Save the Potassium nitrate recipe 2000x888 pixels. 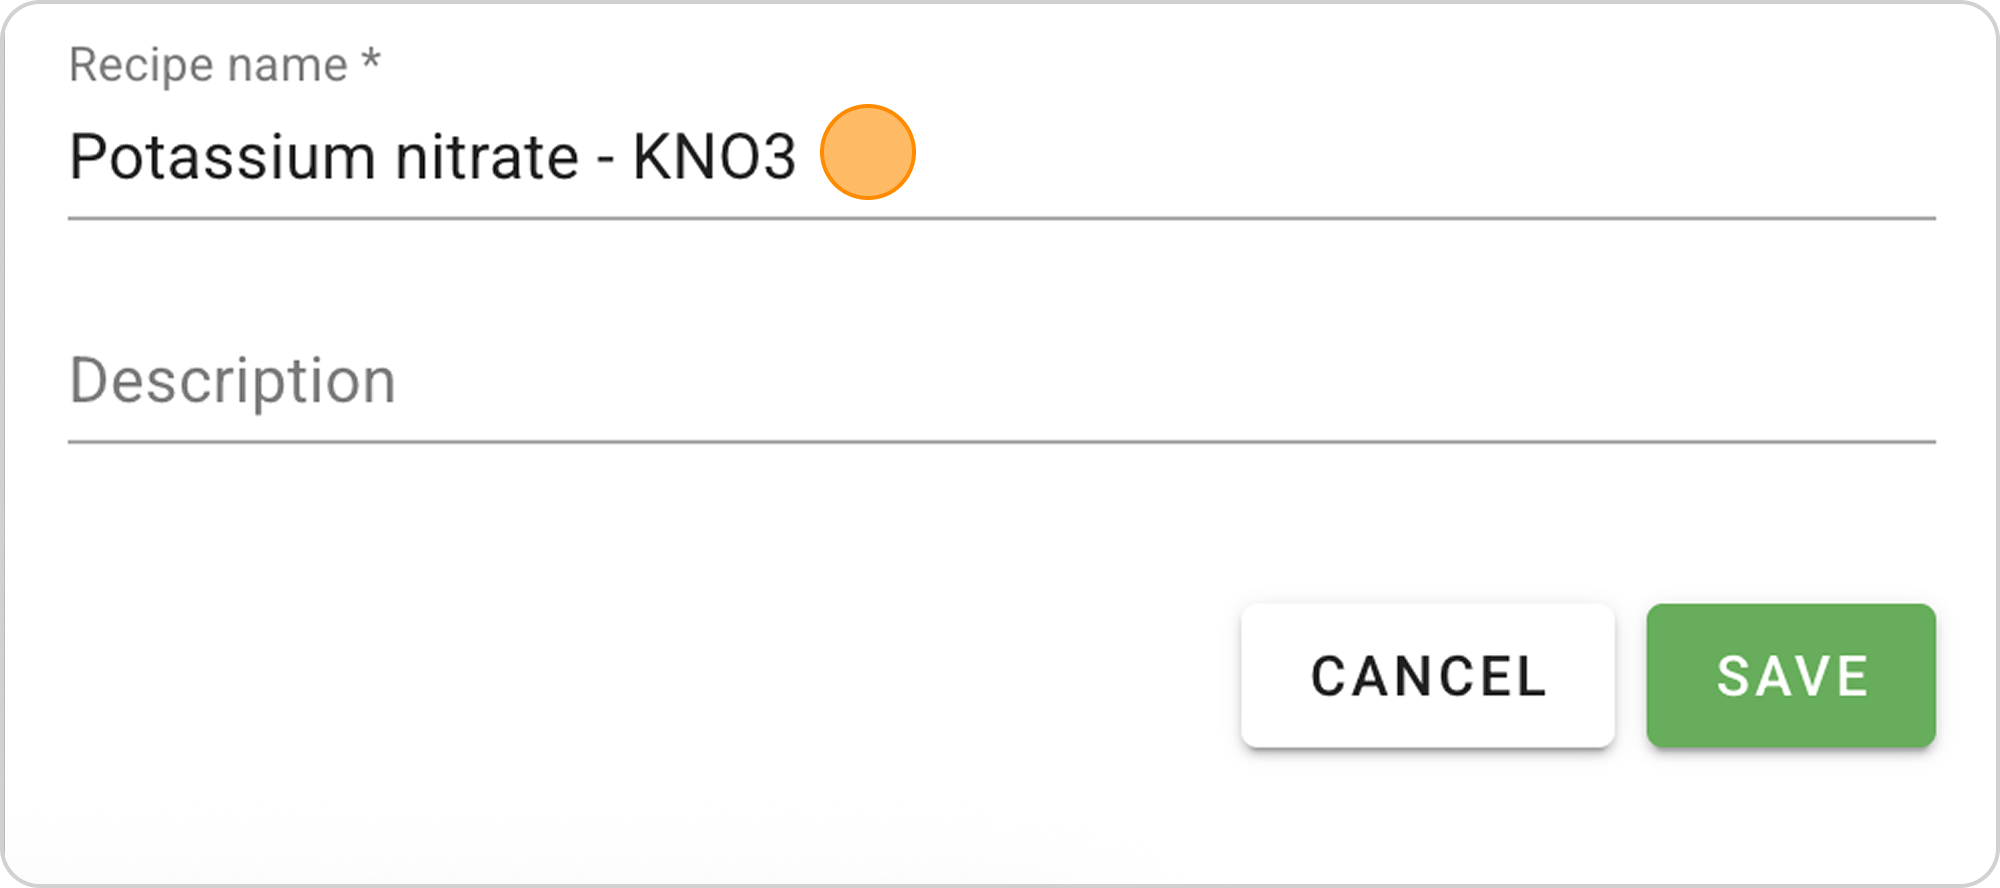pyautogui.click(x=1792, y=675)
